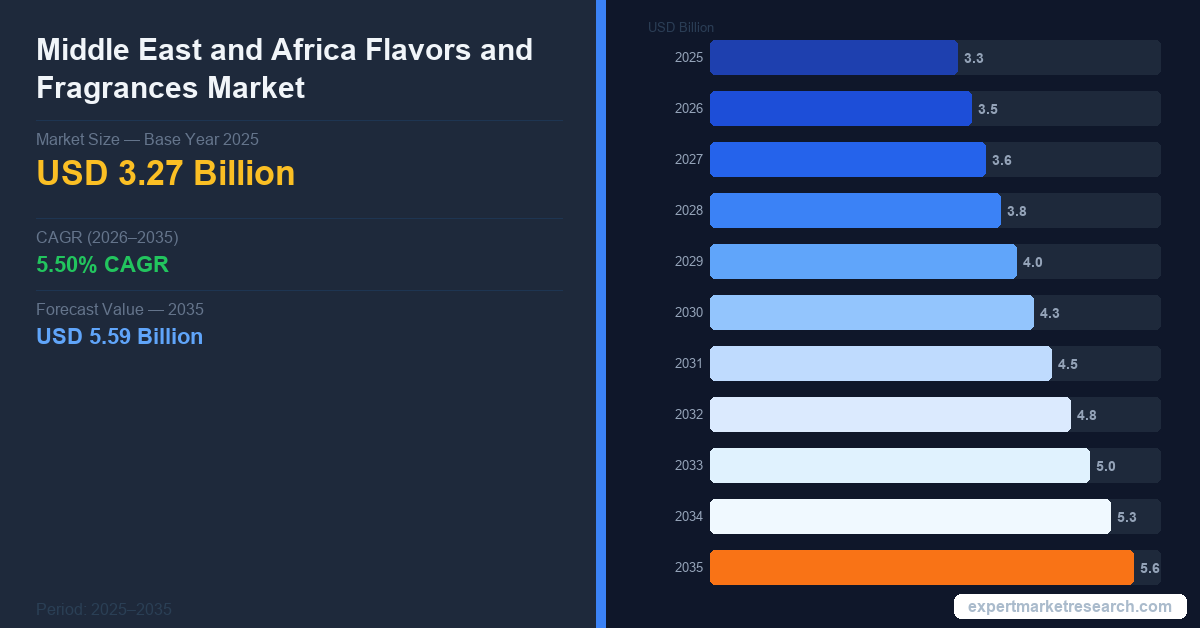
Task: Click the orange 2035 forecast bar
Action: pyautogui.click(x=921, y=567)
